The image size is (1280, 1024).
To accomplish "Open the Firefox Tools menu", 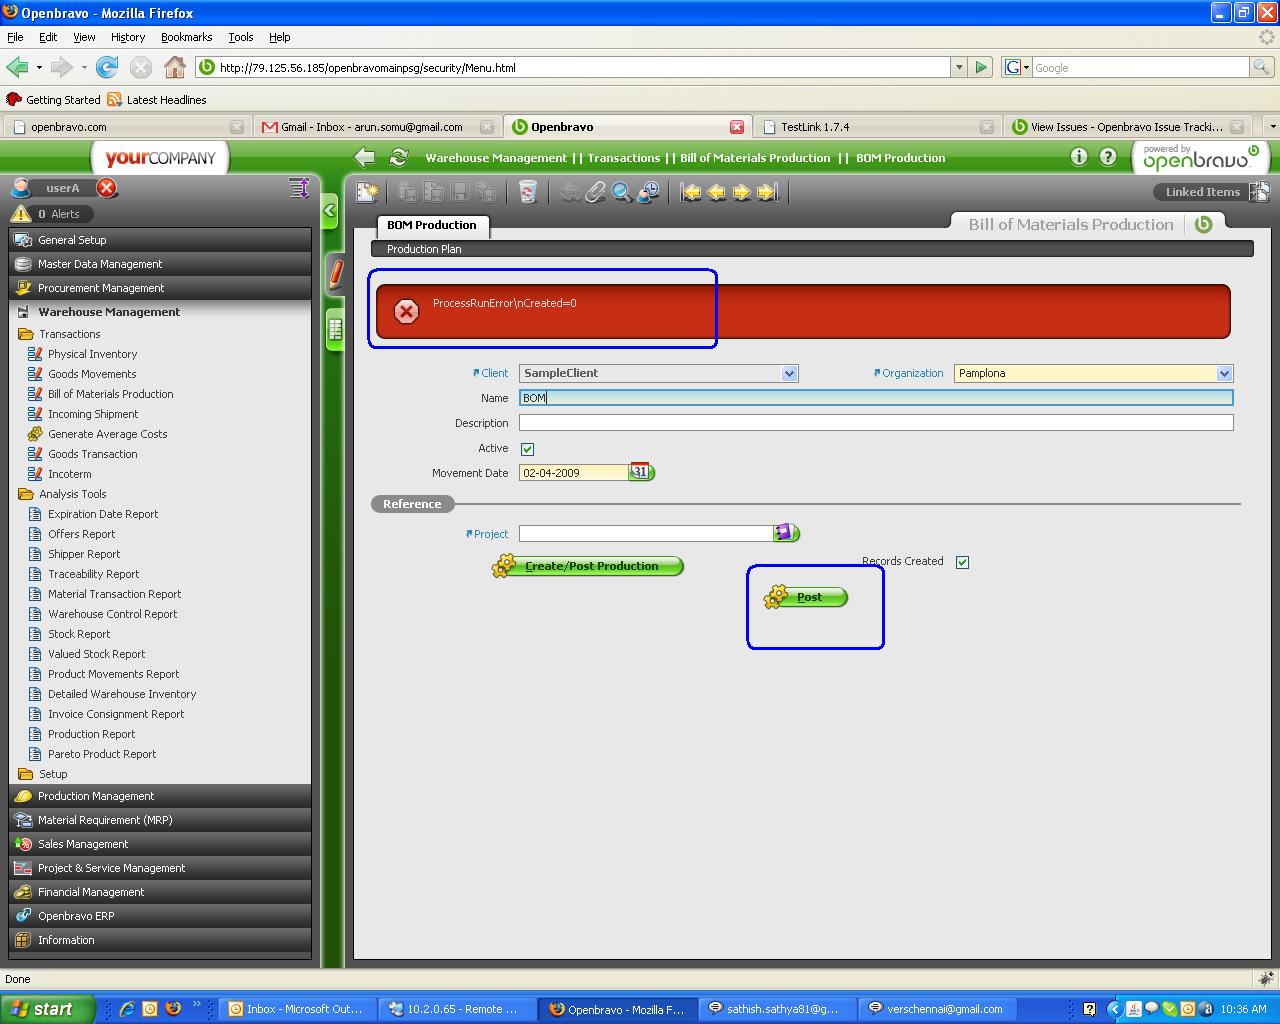I will point(241,37).
